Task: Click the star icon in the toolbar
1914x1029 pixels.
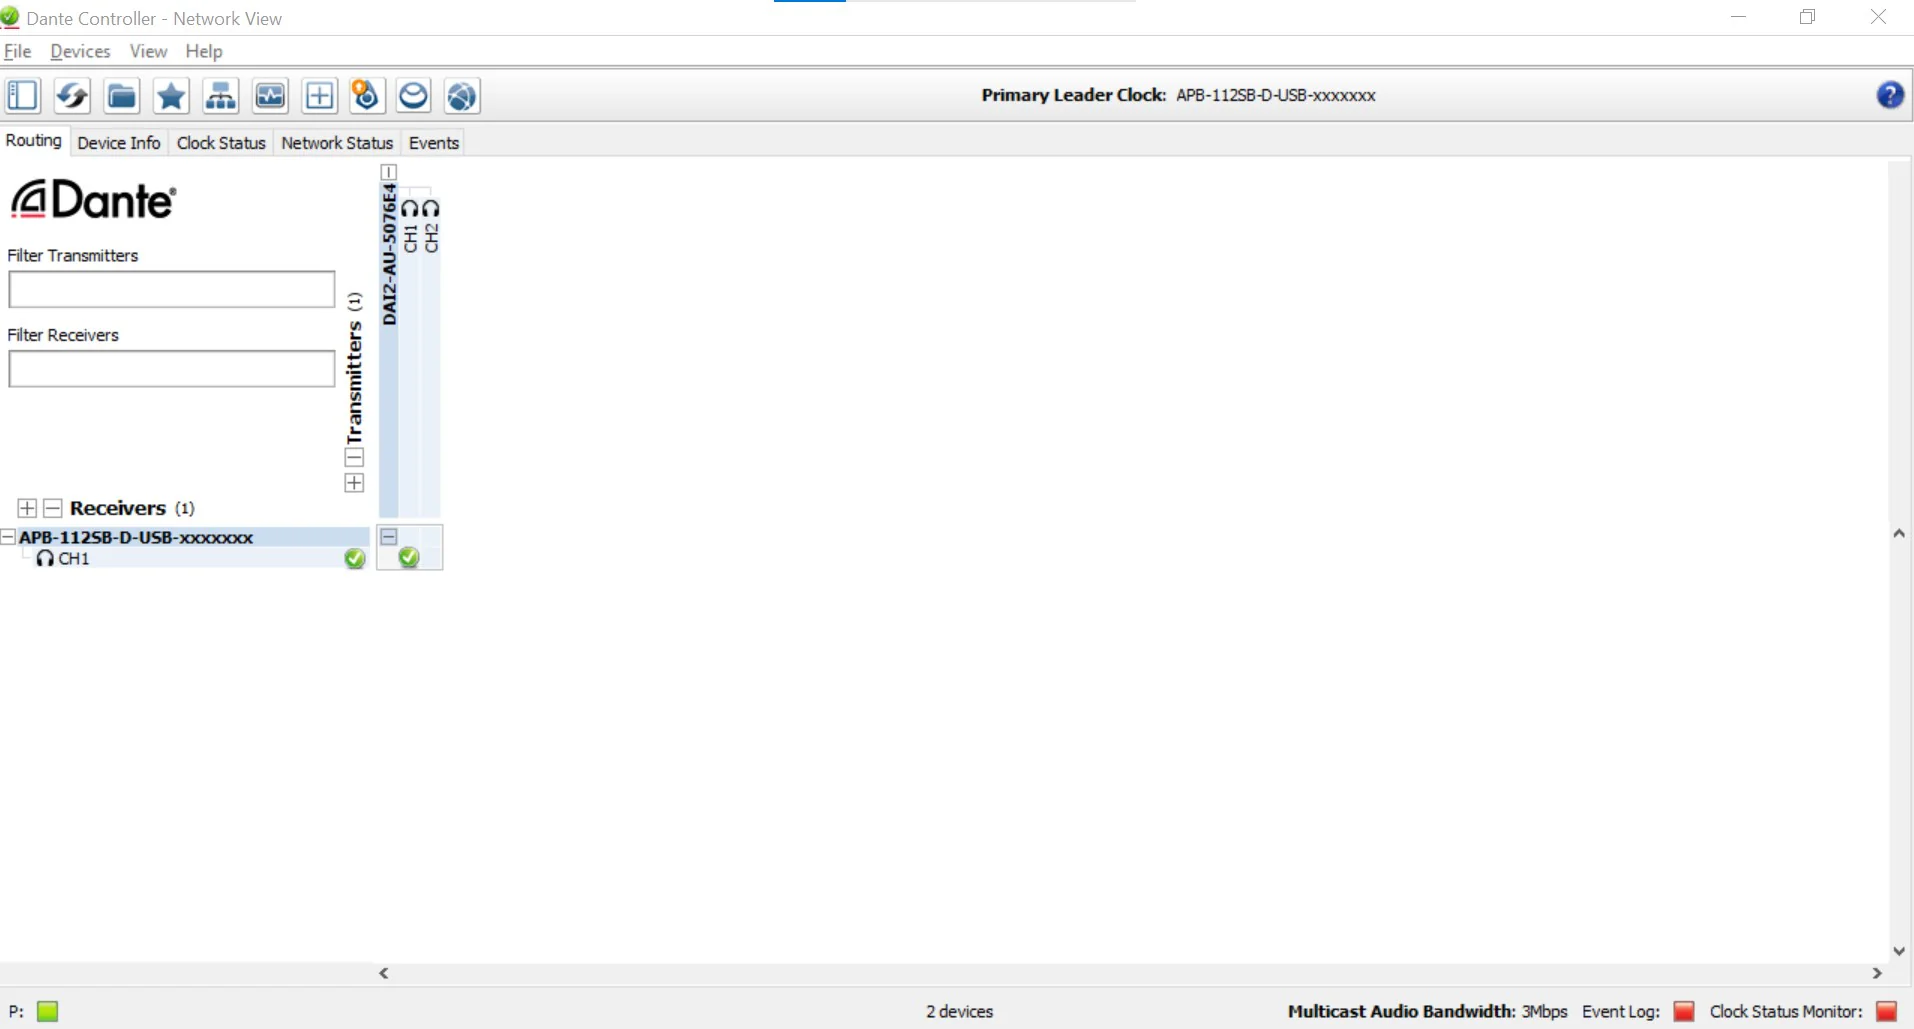Action: tap(171, 96)
